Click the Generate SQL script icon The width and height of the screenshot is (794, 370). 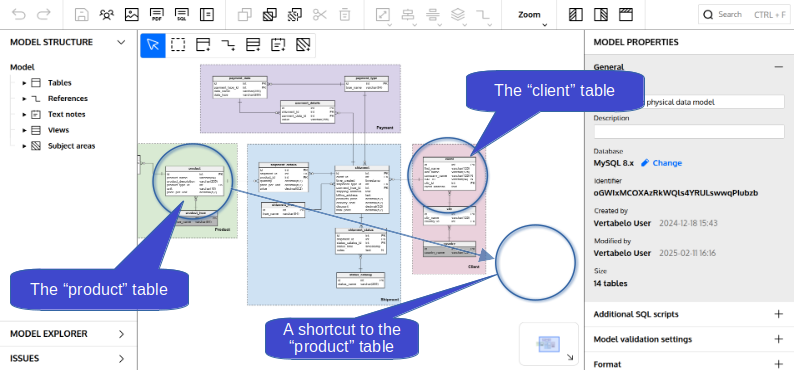pos(181,15)
